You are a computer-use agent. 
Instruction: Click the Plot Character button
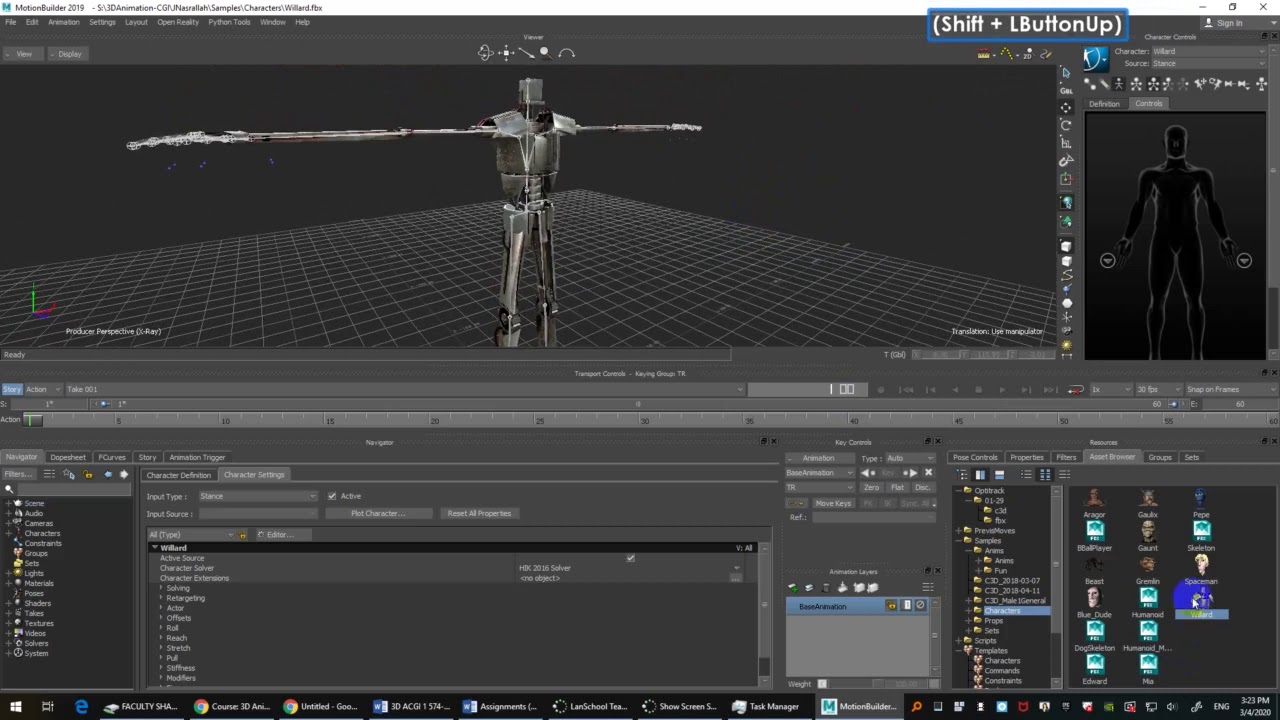377,514
